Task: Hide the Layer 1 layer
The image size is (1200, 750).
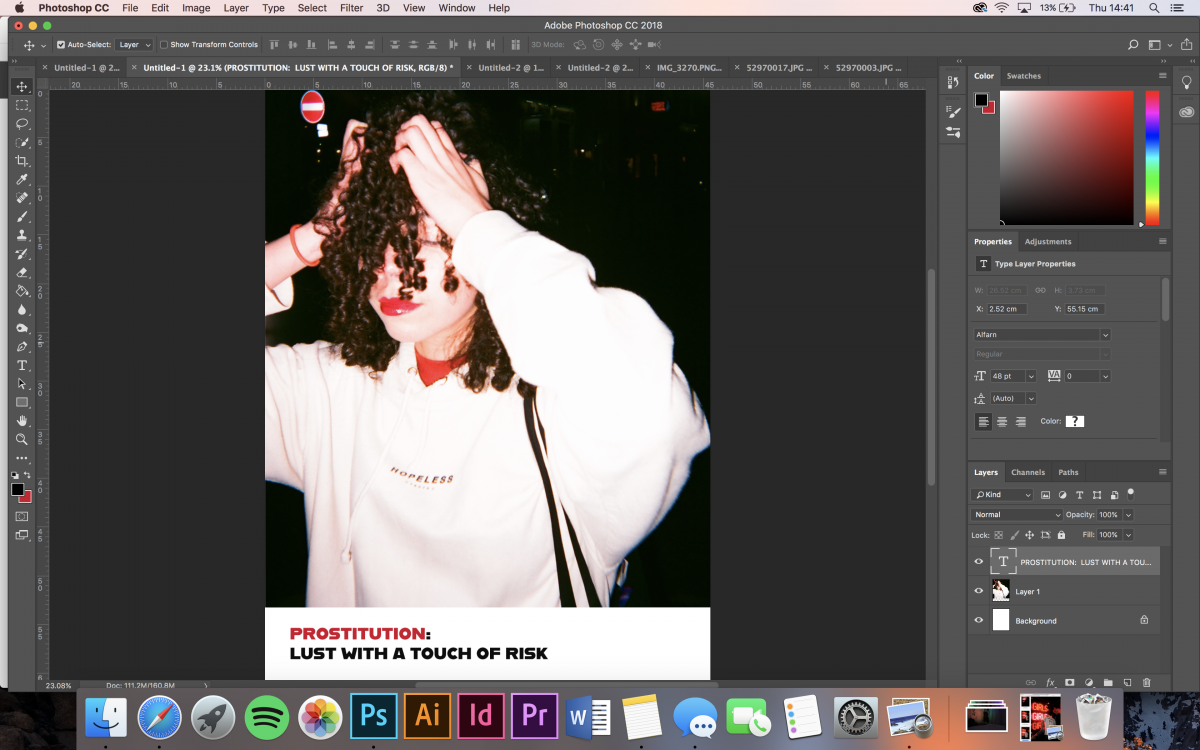Action: tap(979, 591)
